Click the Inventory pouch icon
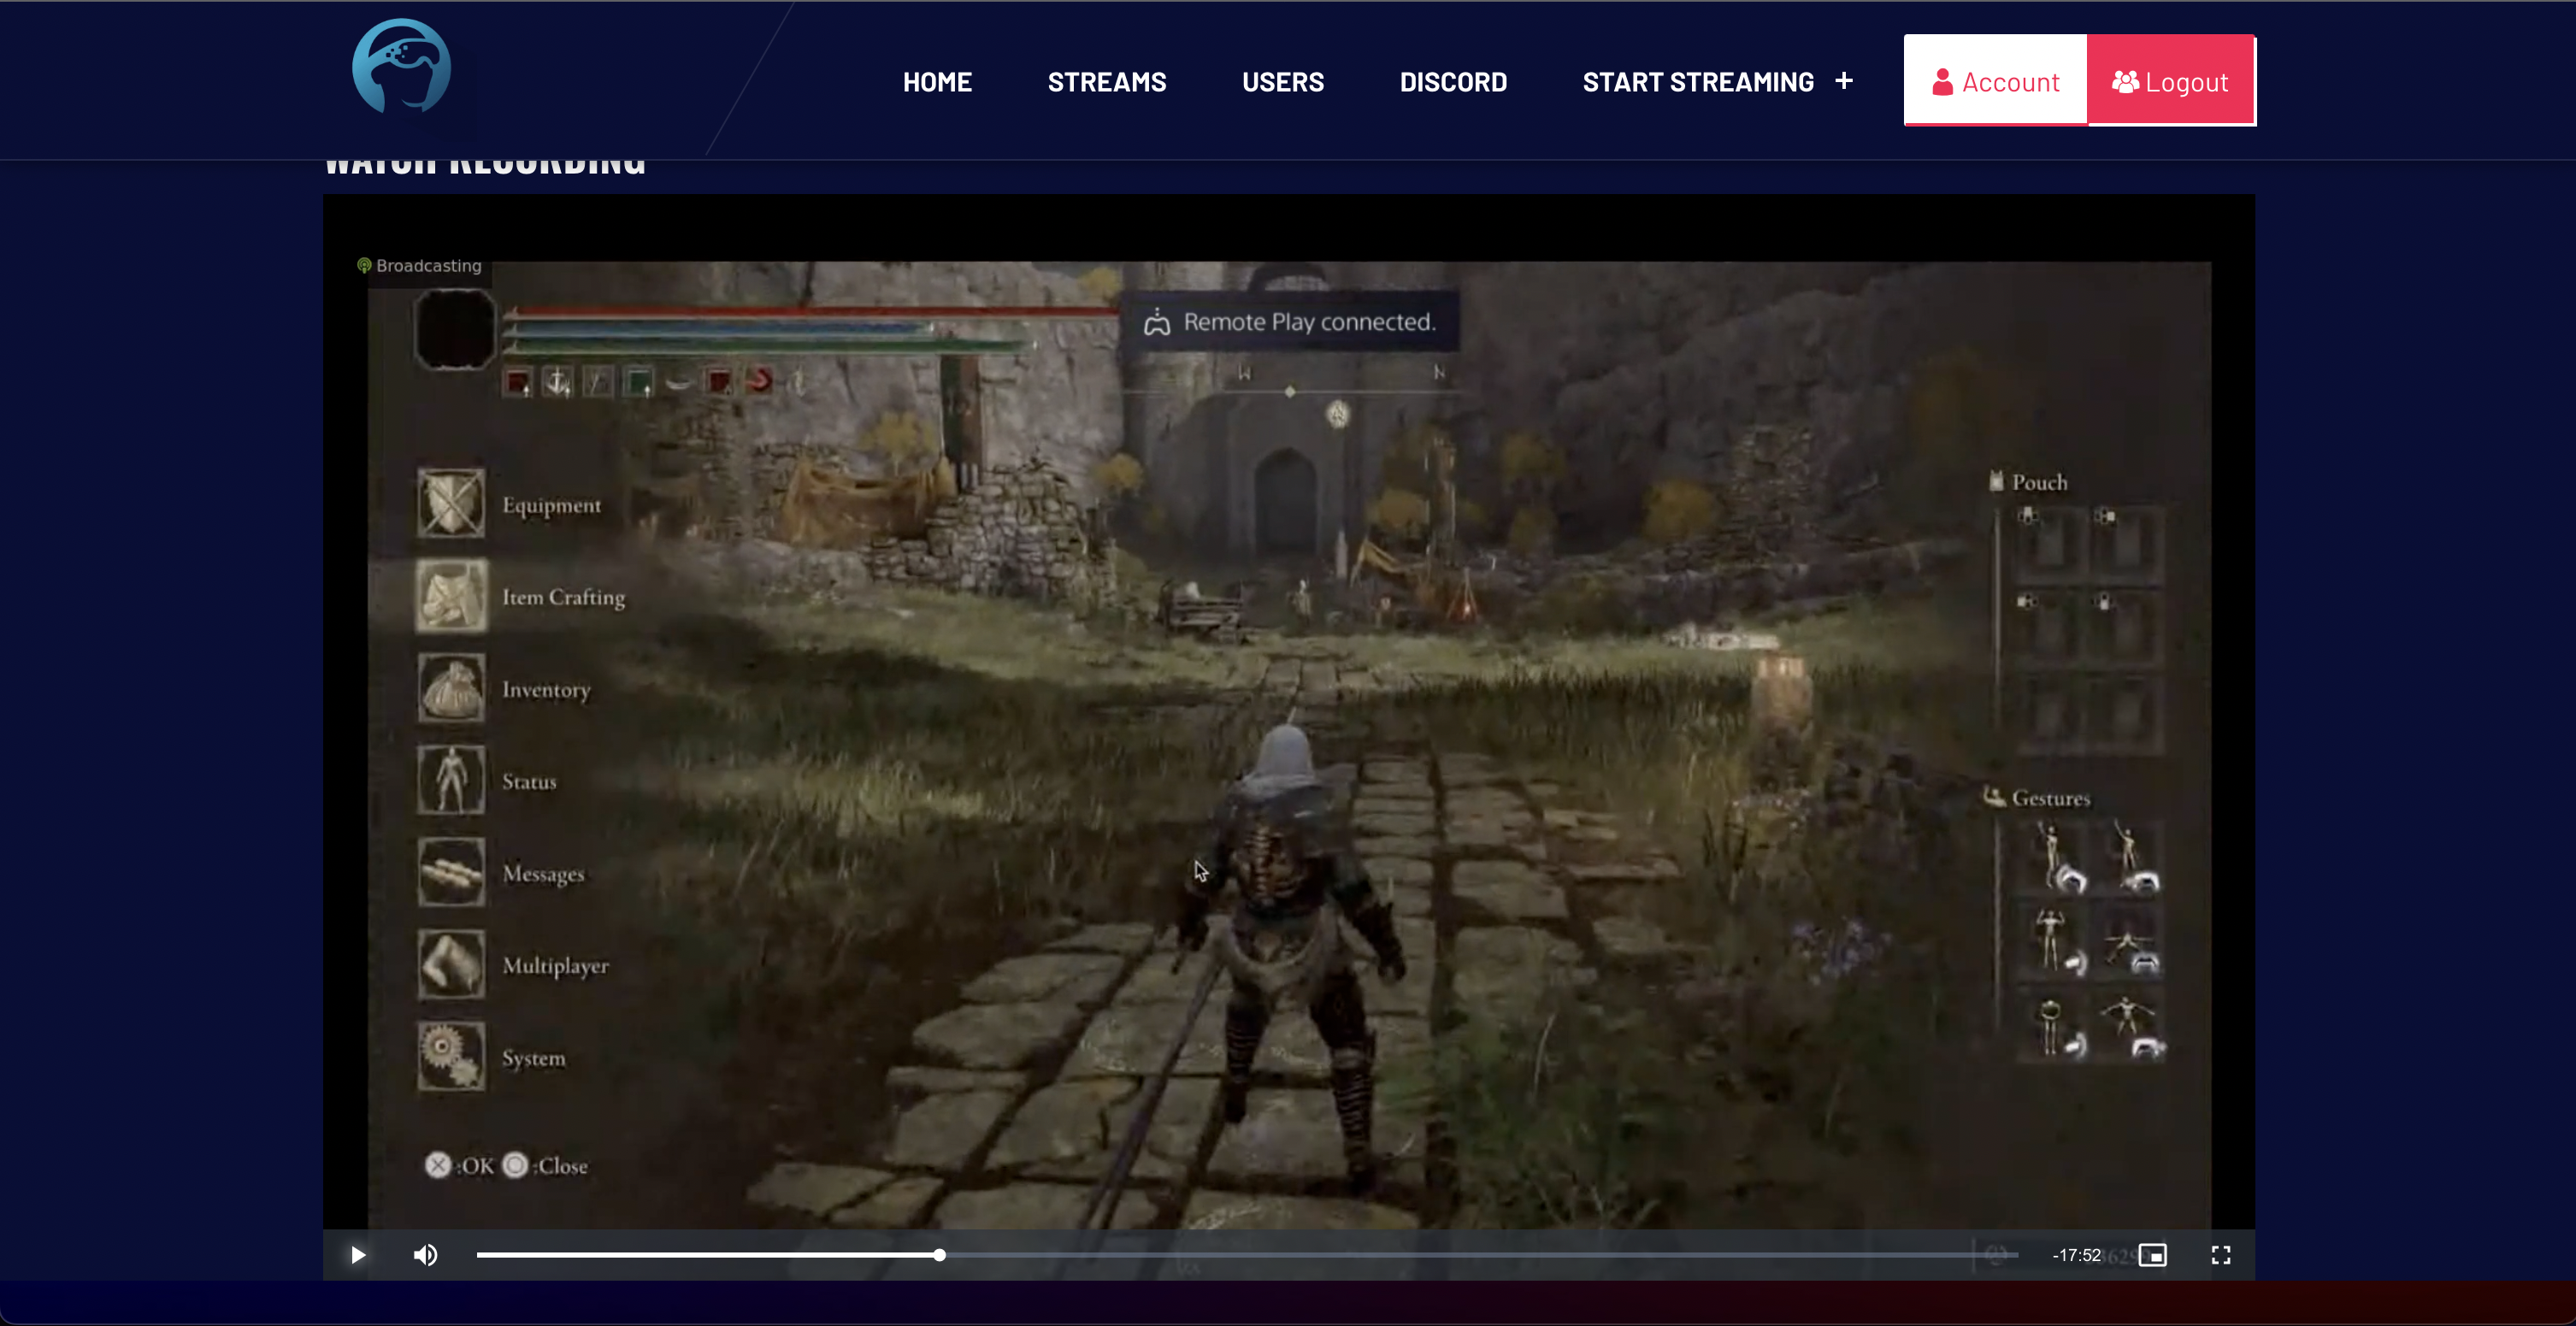The height and width of the screenshot is (1326, 2576). [451, 688]
